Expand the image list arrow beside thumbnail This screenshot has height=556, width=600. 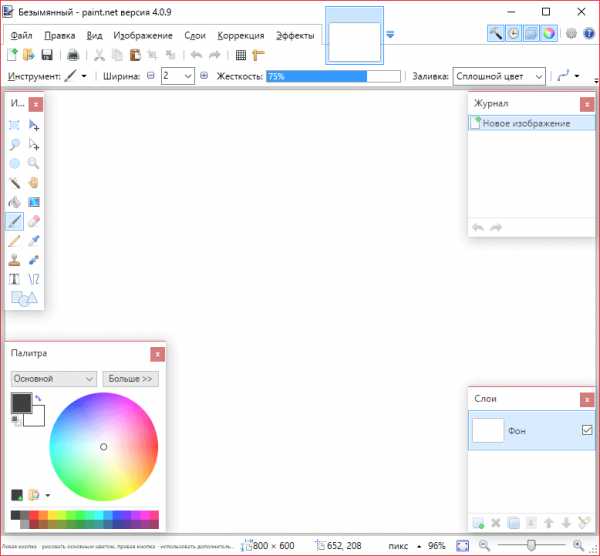[390, 34]
